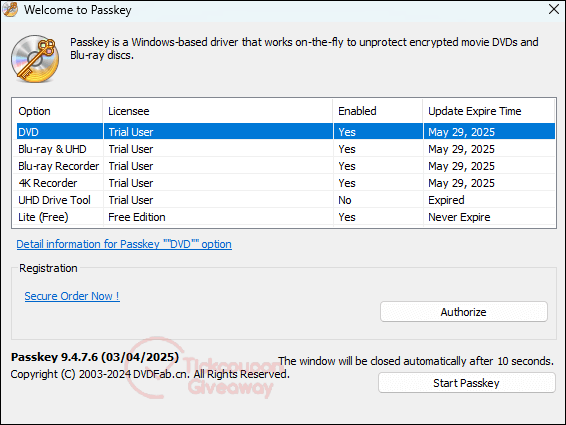The width and height of the screenshot is (566, 425).
Task: Select the 4K Recorder row
Action: pyautogui.click(x=286, y=183)
